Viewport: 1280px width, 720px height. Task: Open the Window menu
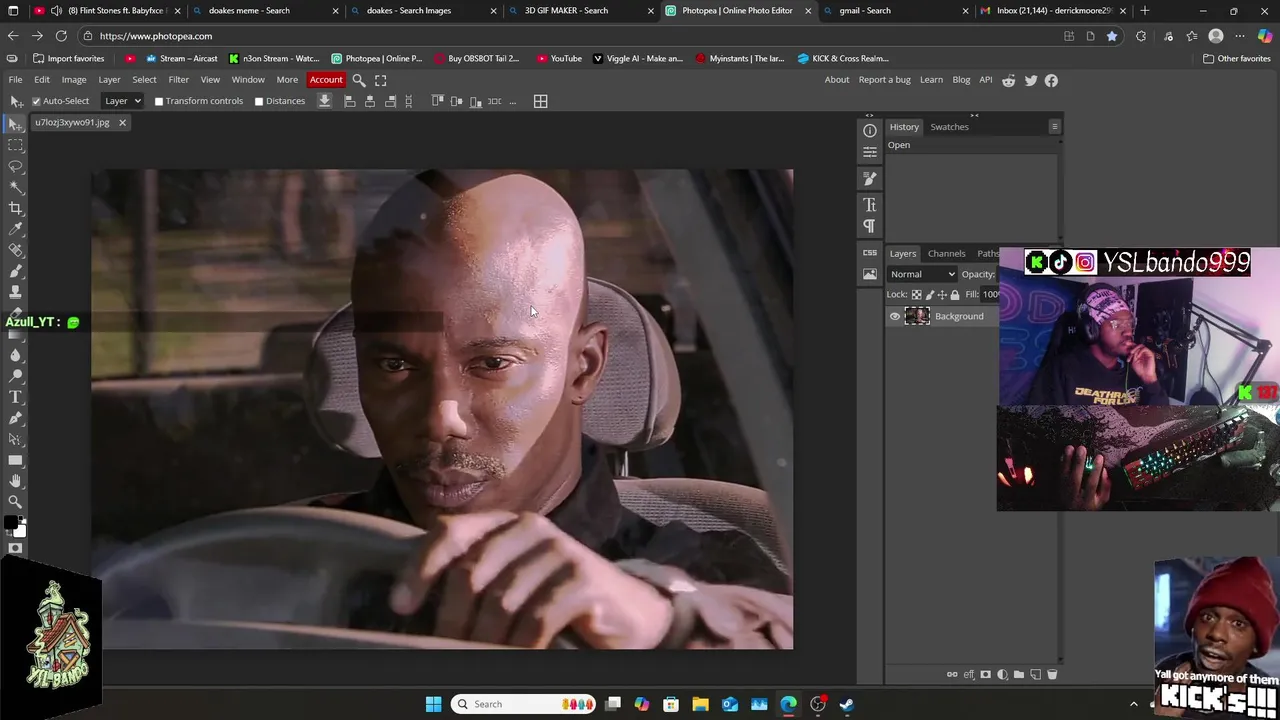point(248,80)
